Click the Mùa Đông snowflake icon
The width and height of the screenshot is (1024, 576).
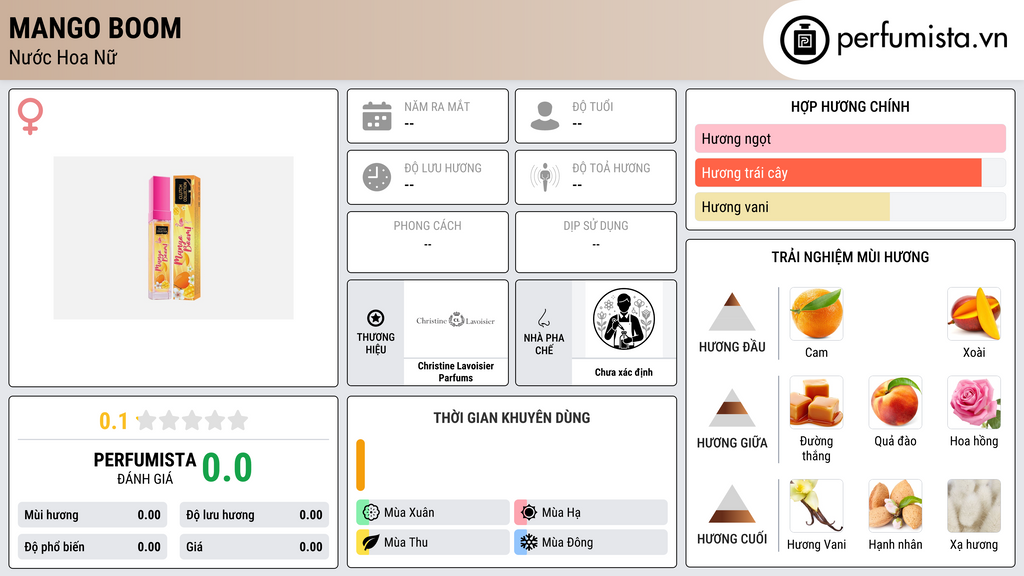pyautogui.click(x=529, y=542)
